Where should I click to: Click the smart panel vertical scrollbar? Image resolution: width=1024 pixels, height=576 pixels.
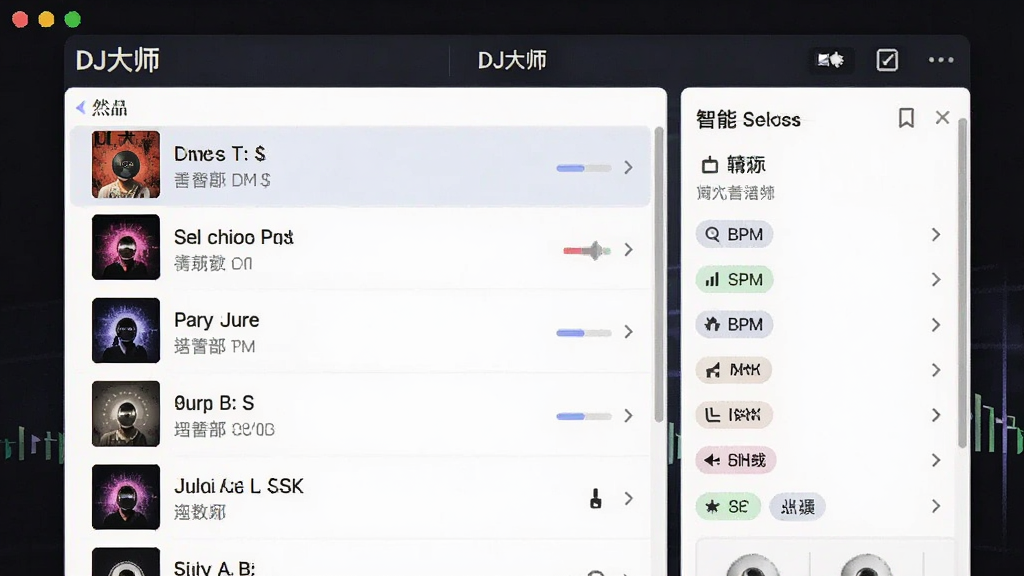pyautogui.click(x=962, y=282)
